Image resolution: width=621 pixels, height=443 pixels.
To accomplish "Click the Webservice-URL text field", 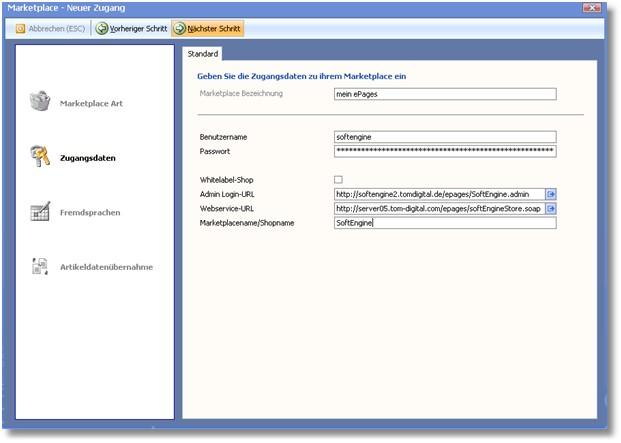I will [438, 209].
